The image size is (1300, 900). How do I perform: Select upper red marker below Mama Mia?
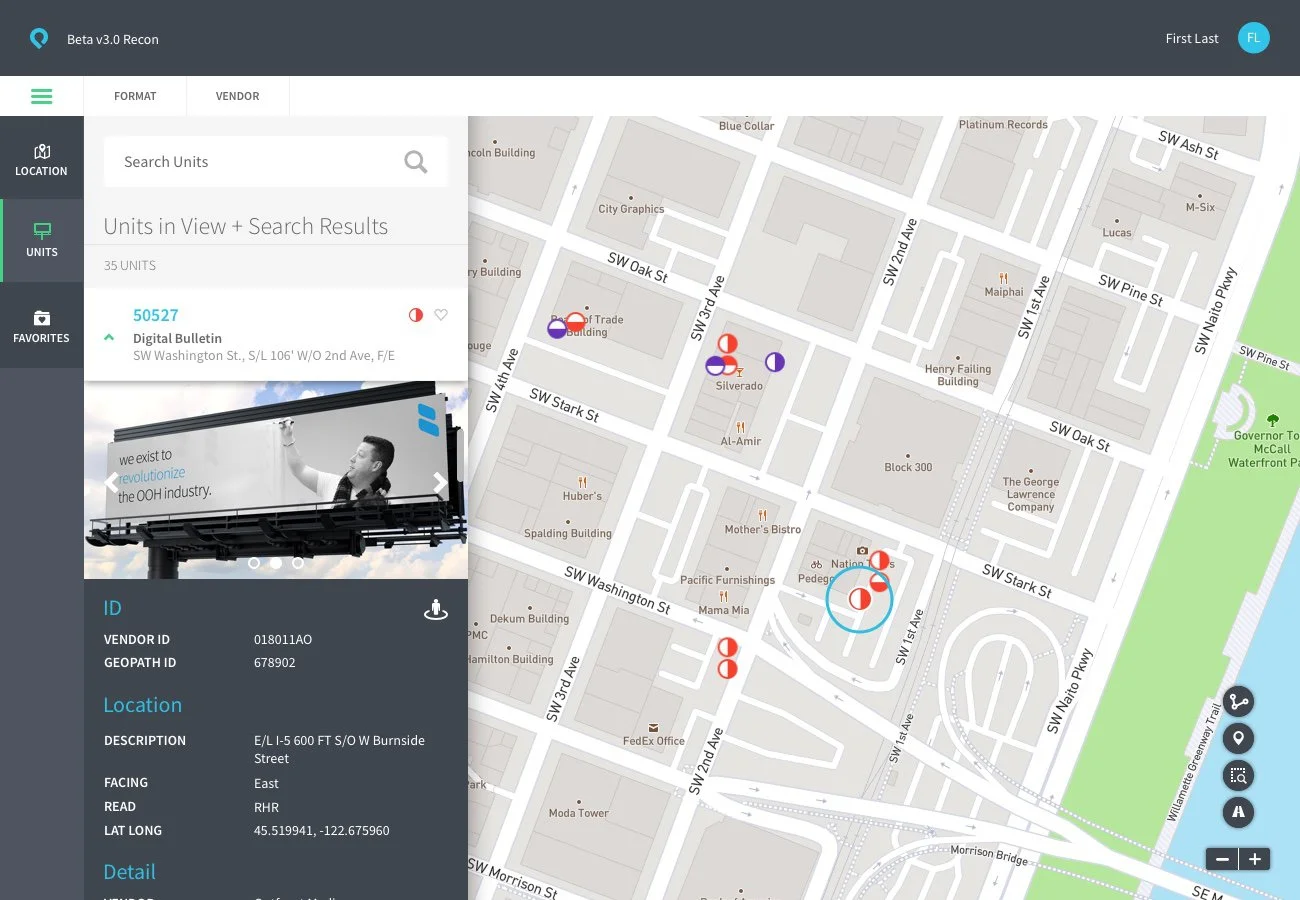point(727,648)
